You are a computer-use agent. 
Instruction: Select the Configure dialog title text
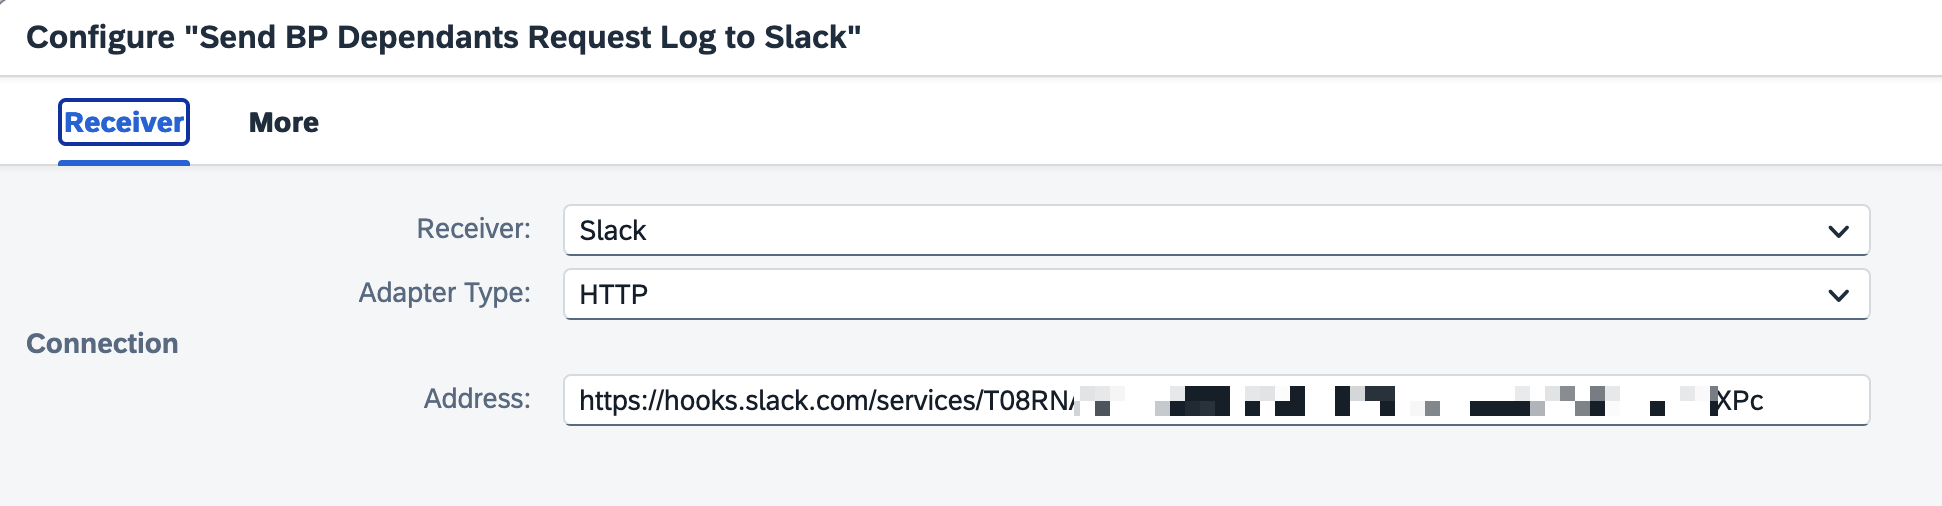coord(443,37)
